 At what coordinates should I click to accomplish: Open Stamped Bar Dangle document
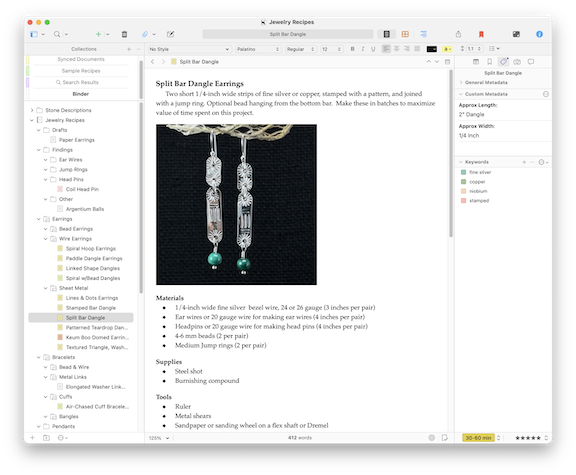point(91,308)
